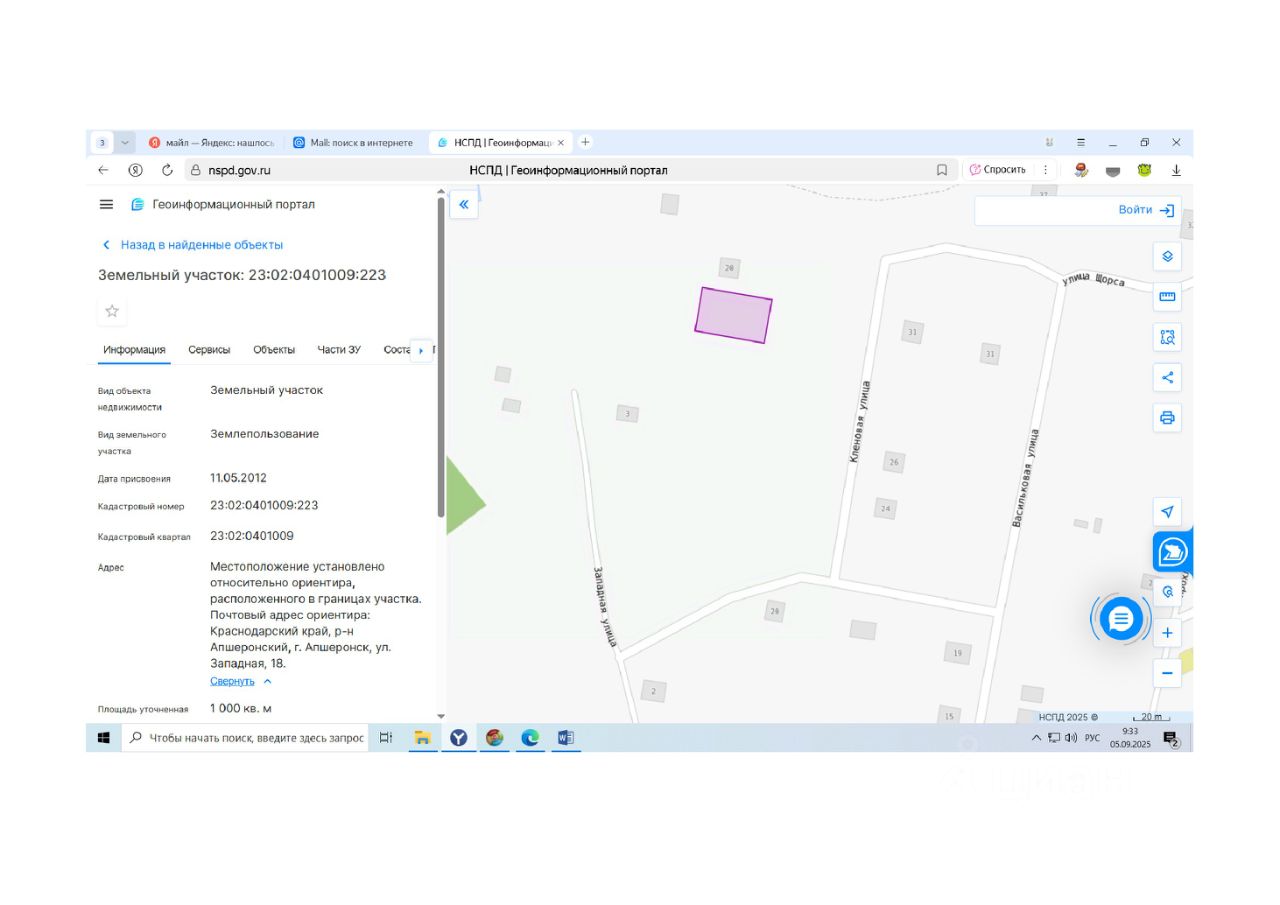
Task: Focus the Windows taskbar search box
Action: point(246,738)
